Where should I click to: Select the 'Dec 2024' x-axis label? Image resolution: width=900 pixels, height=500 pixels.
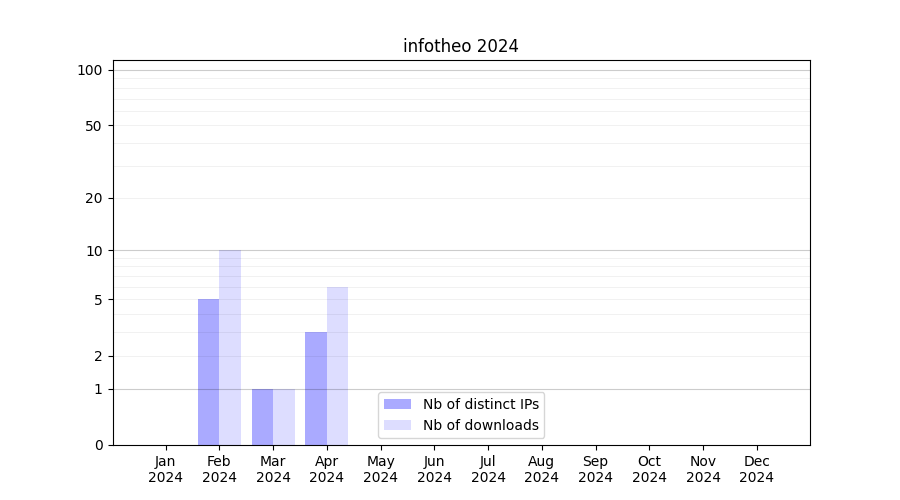coord(756,469)
